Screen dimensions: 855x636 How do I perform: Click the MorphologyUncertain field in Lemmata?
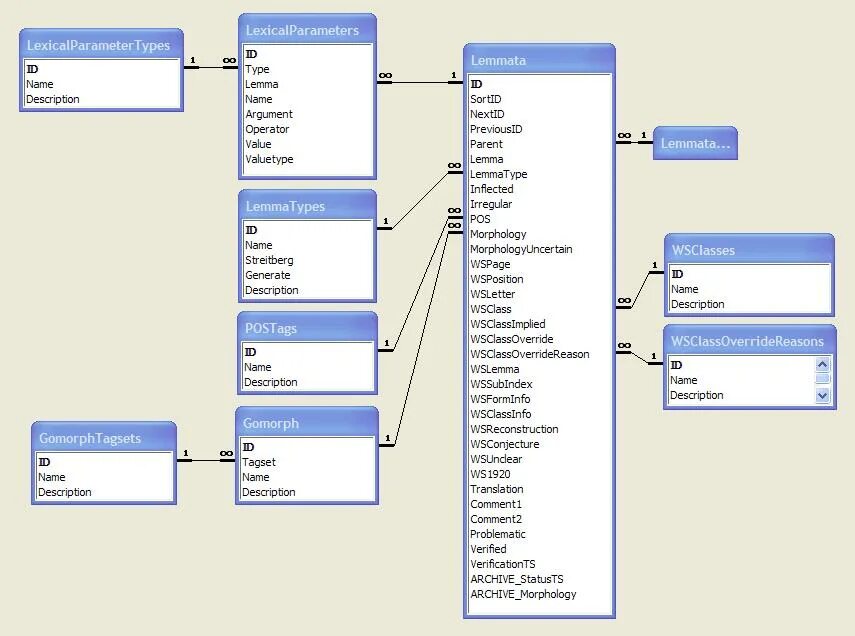pos(540,249)
